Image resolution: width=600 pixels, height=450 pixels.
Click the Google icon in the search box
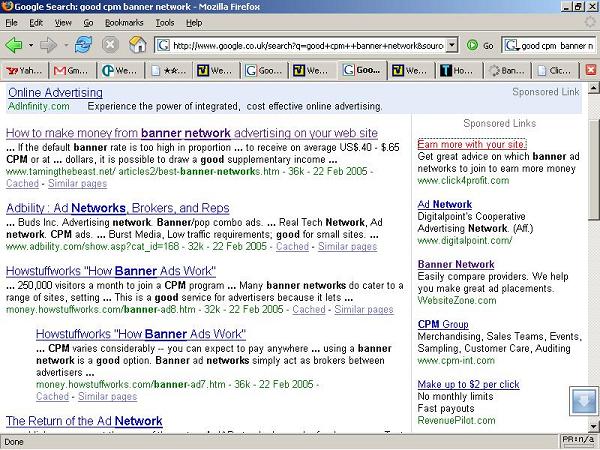[x=511, y=46]
